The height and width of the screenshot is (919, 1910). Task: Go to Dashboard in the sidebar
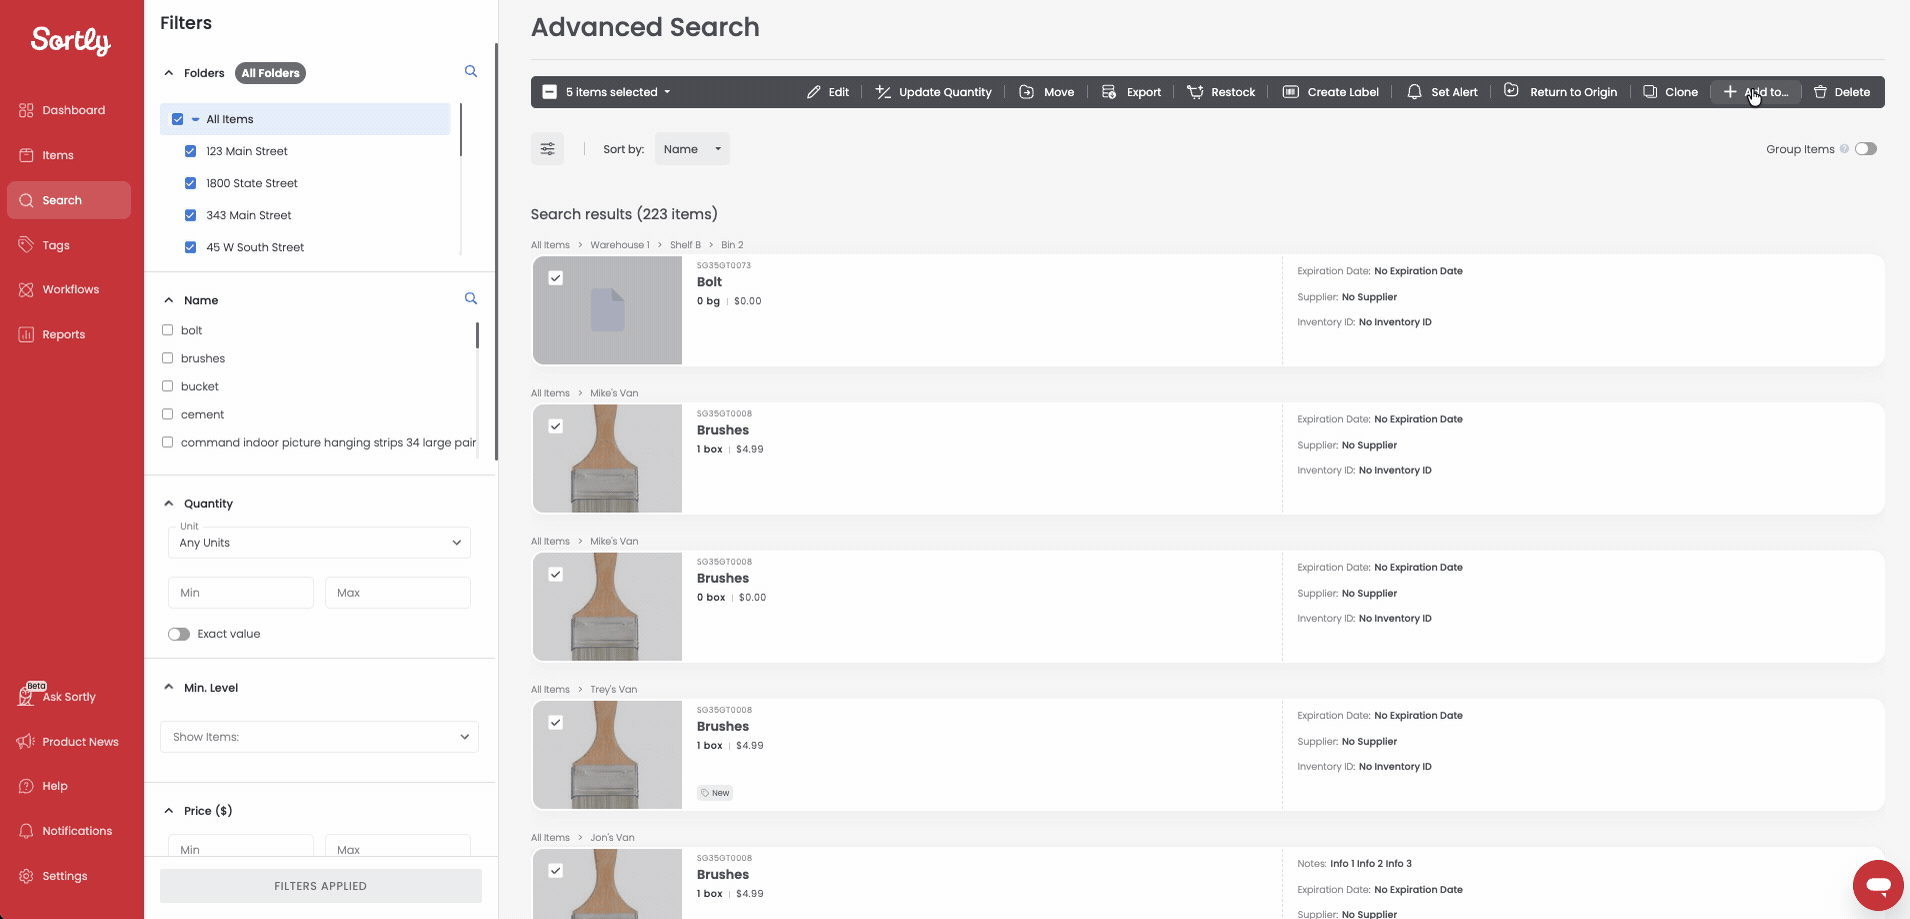pos(73,110)
